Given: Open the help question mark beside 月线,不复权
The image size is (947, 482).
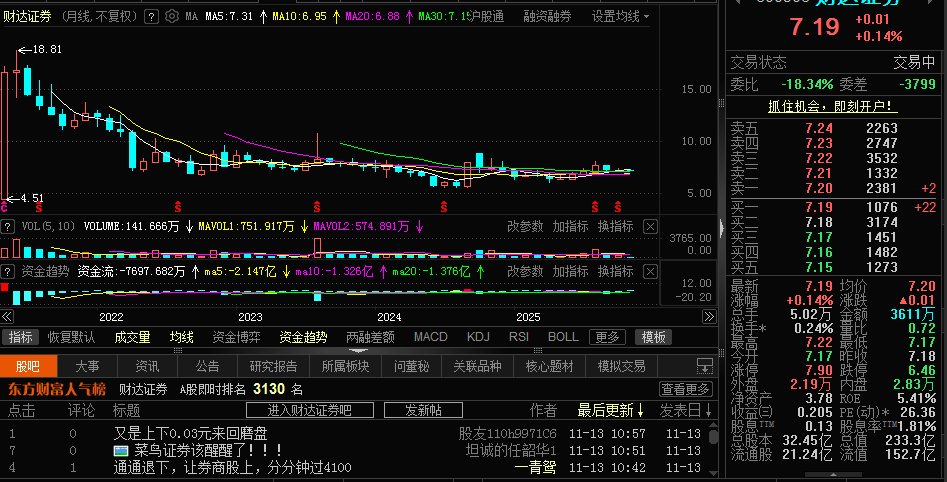Looking at the screenshot, I should [151, 16].
